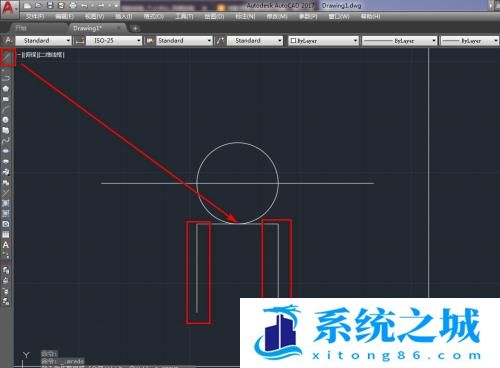500x368 pixels.
Task: Select the Arc tool in draw toolbar
Action: point(6,109)
